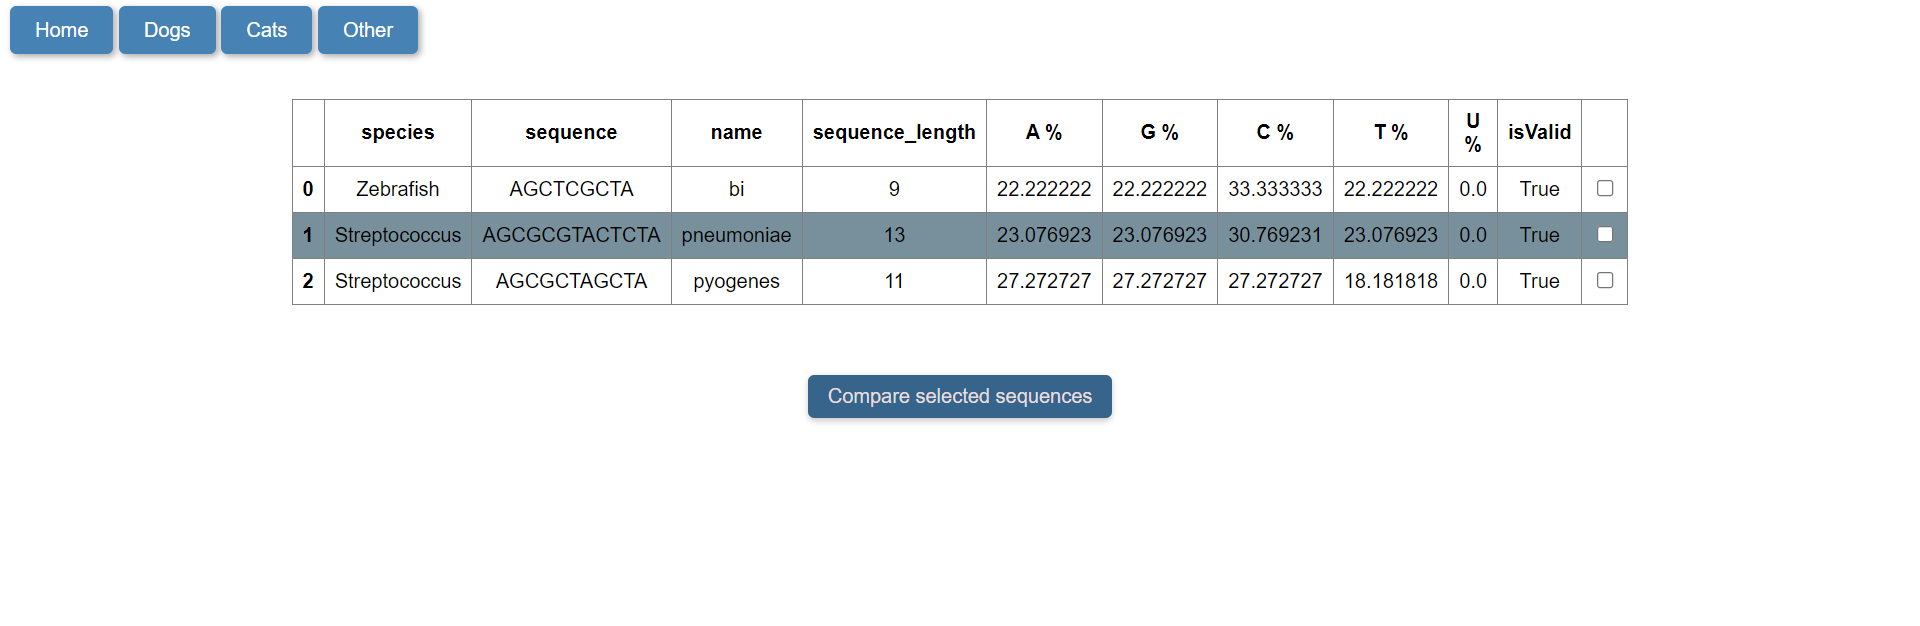
Task: Click the C % column header
Action: [x=1275, y=133]
